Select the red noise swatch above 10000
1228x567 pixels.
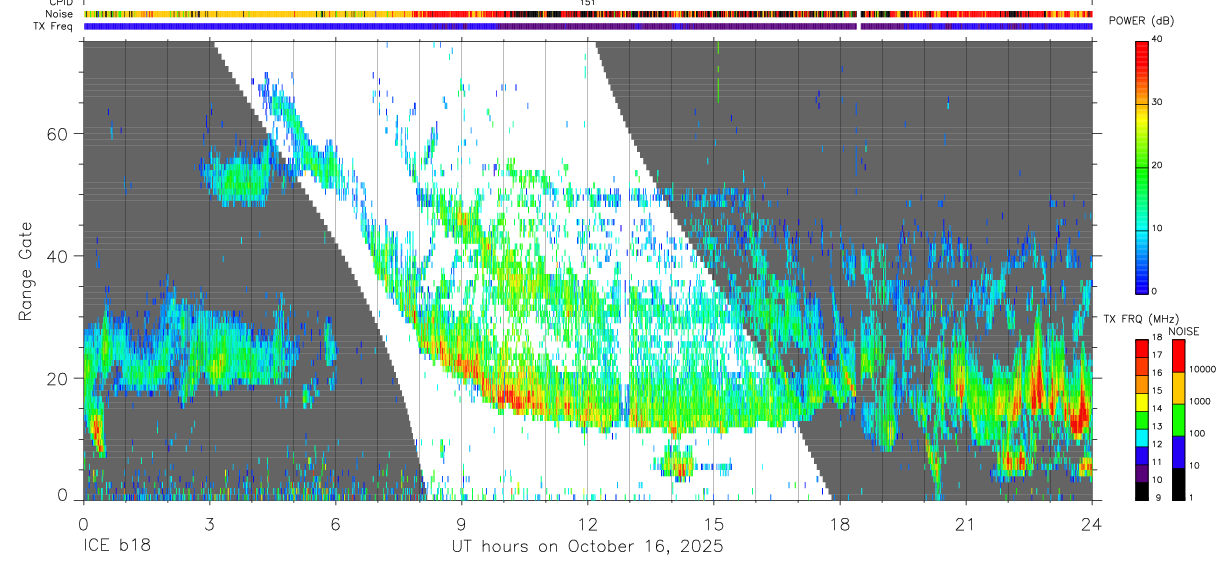[x=1178, y=356]
